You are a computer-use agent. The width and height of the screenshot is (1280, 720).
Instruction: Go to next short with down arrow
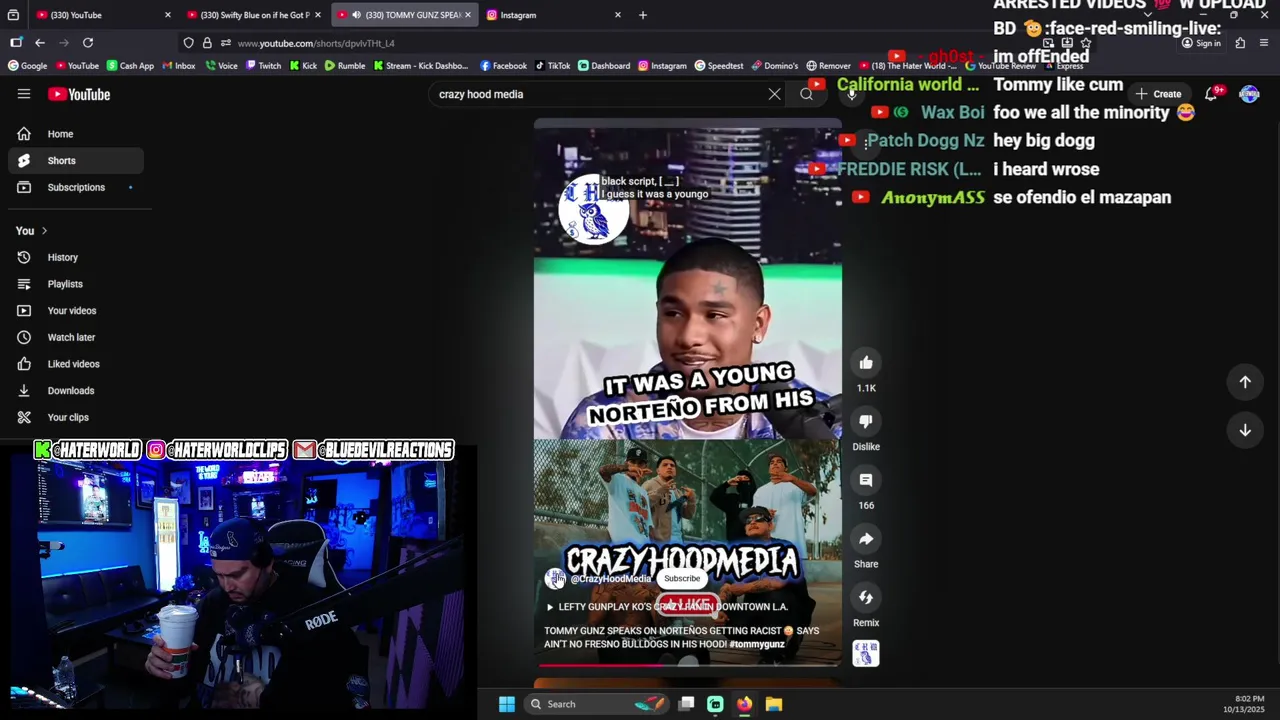pyautogui.click(x=1245, y=430)
